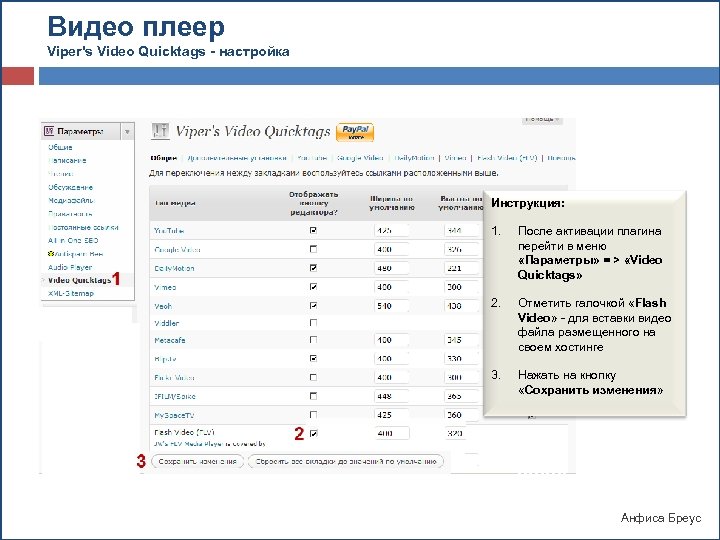Open the IFILM/Spike link in the media table

pos(175,396)
